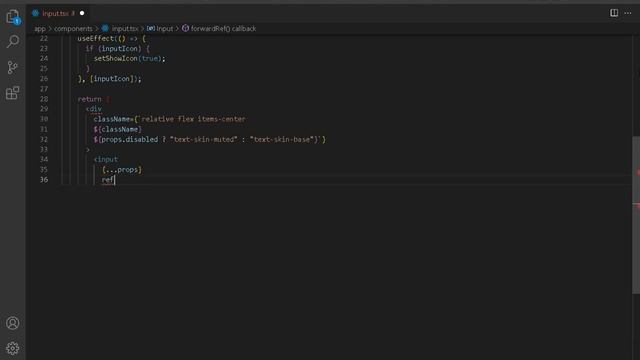
Task: Split the editor to the right
Action: 614,13
